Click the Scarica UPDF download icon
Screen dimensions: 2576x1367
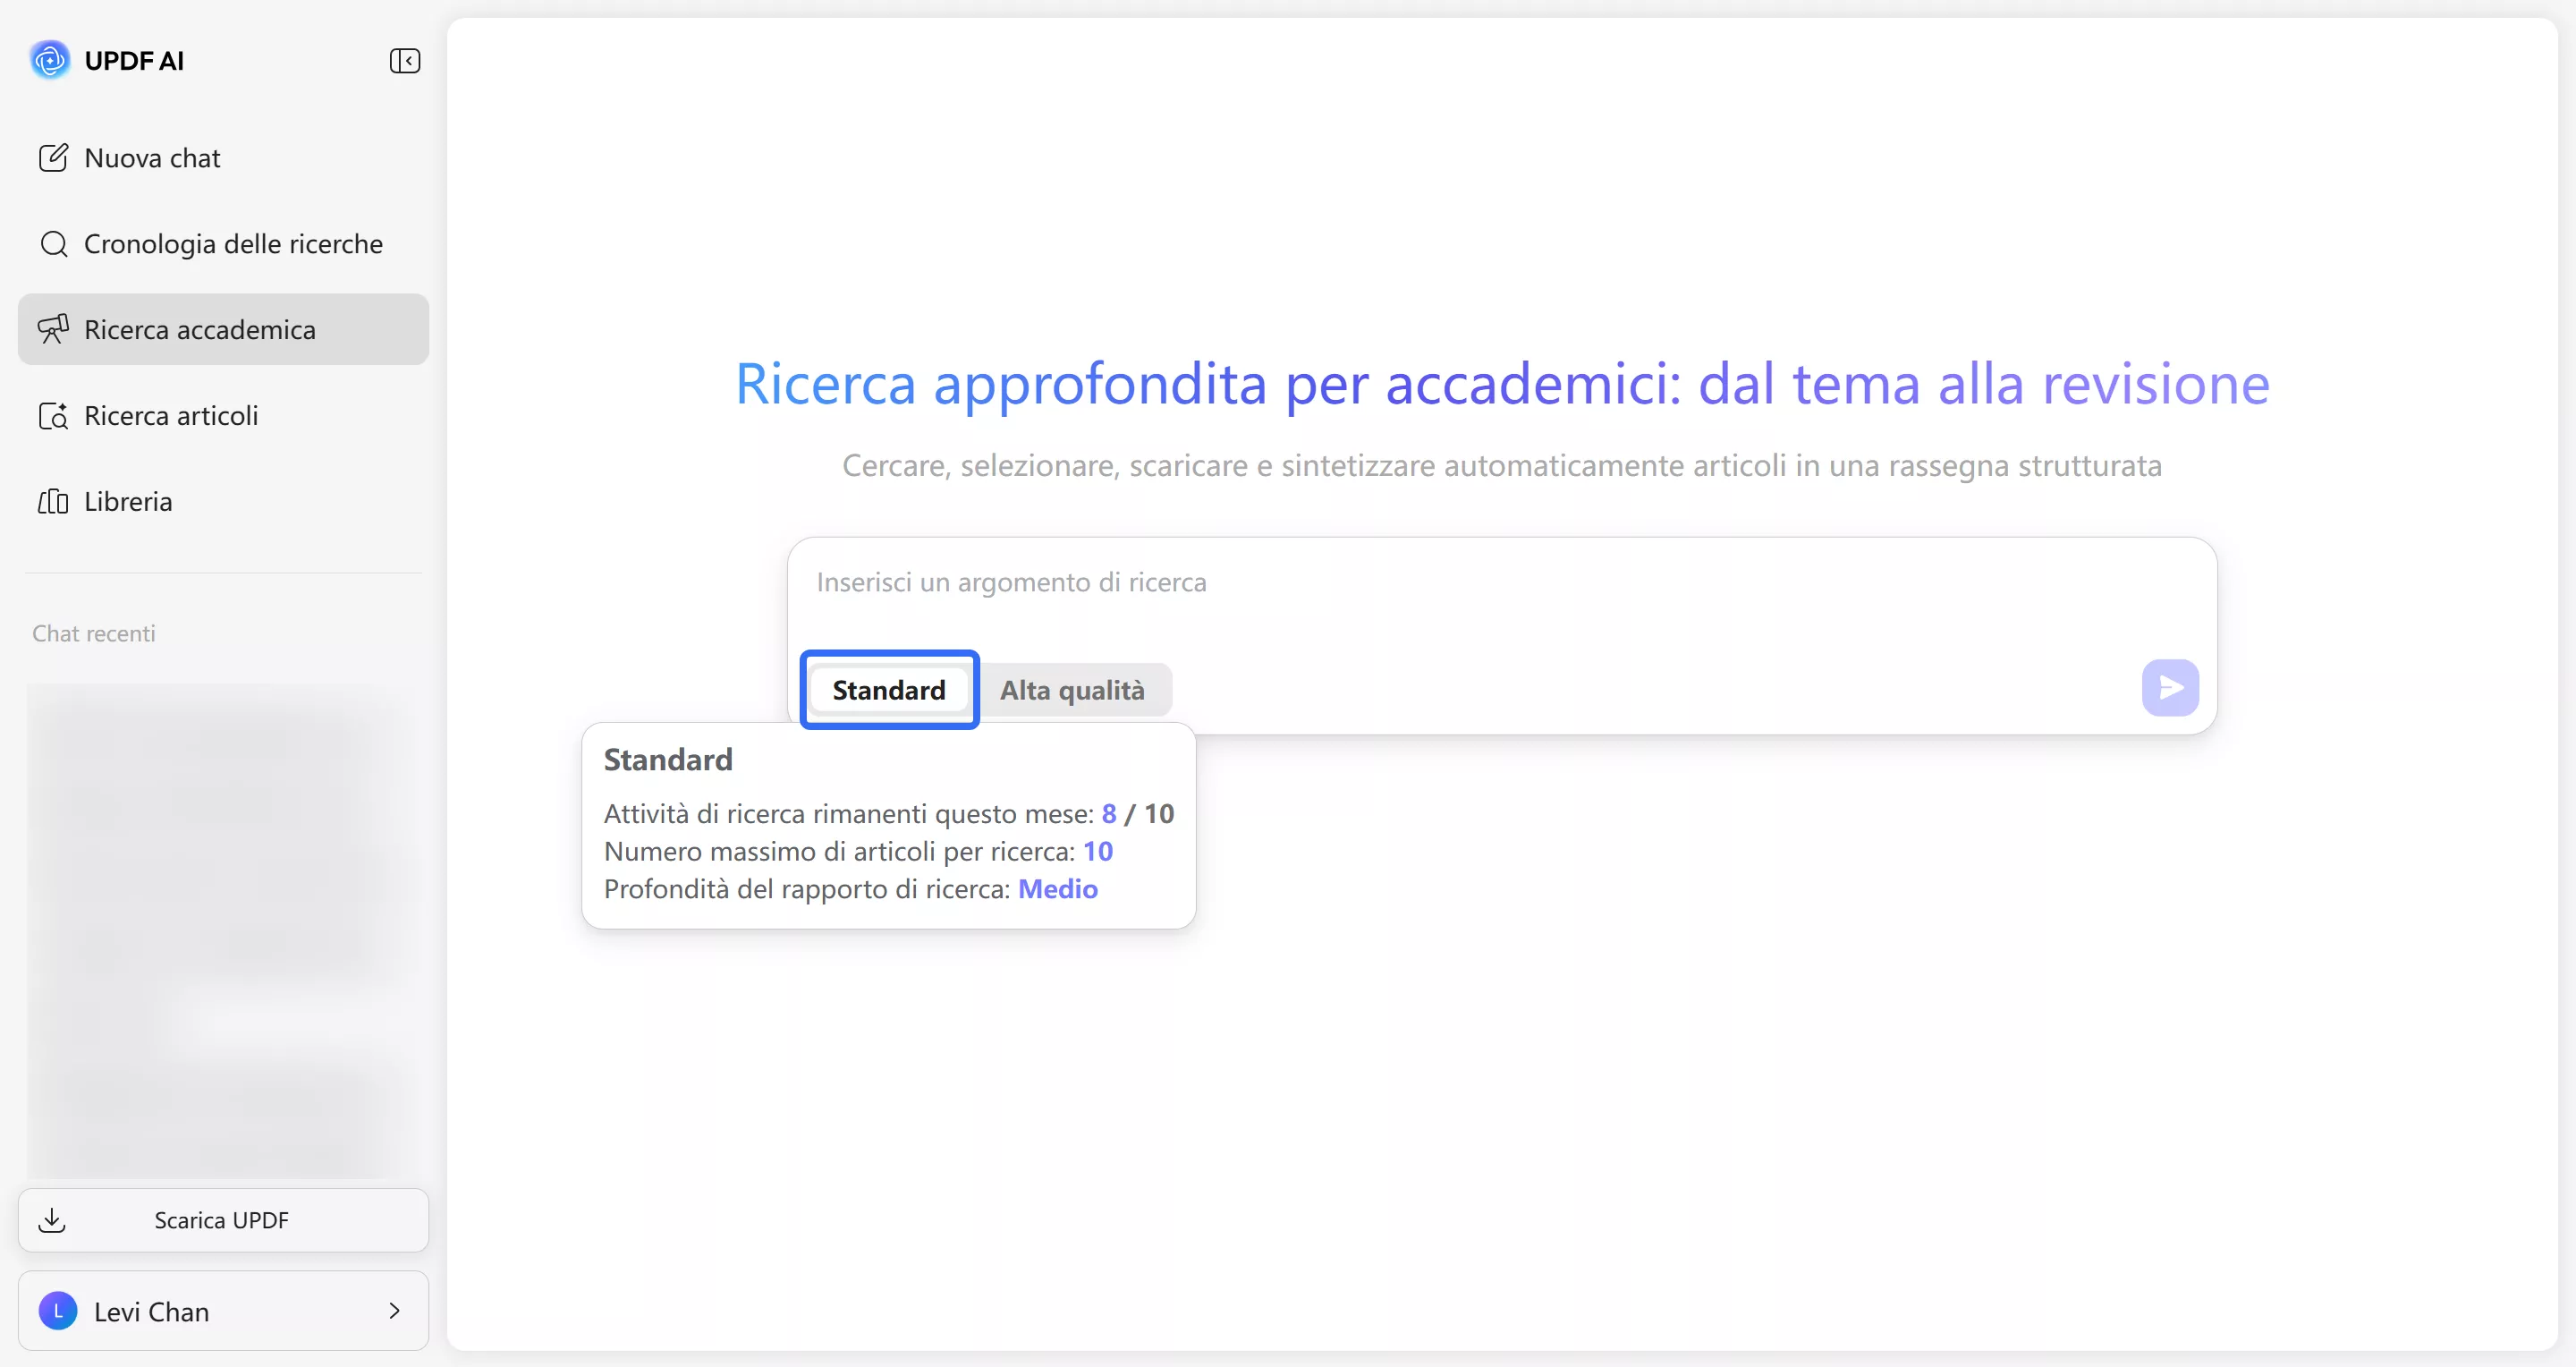pyautogui.click(x=52, y=1220)
